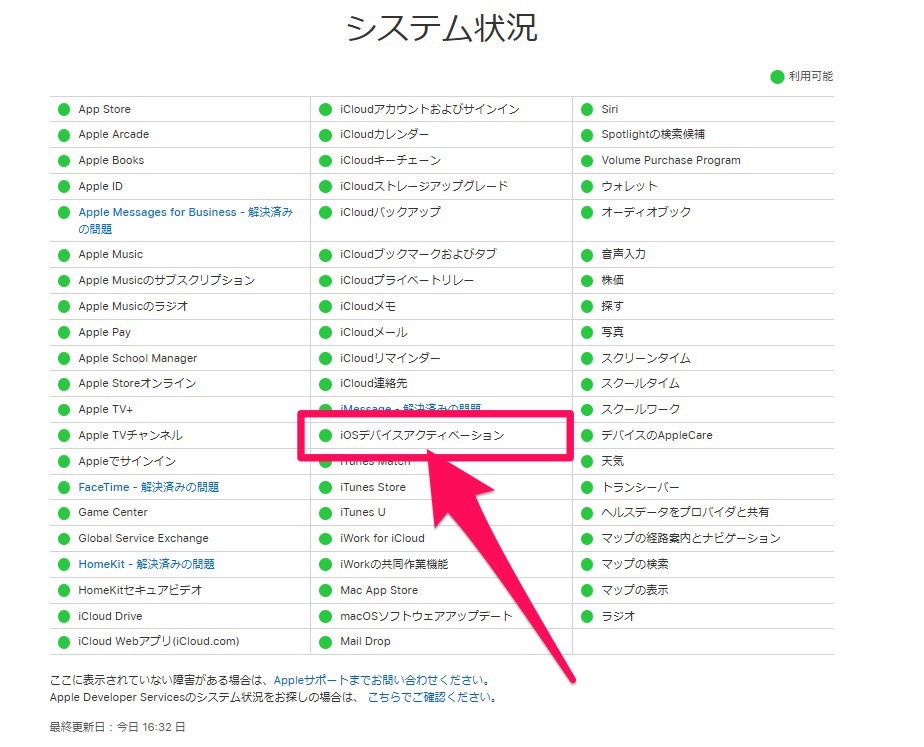Click the green 利用可能 legend dot
924x747 pixels.
click(x=777, y=77)
